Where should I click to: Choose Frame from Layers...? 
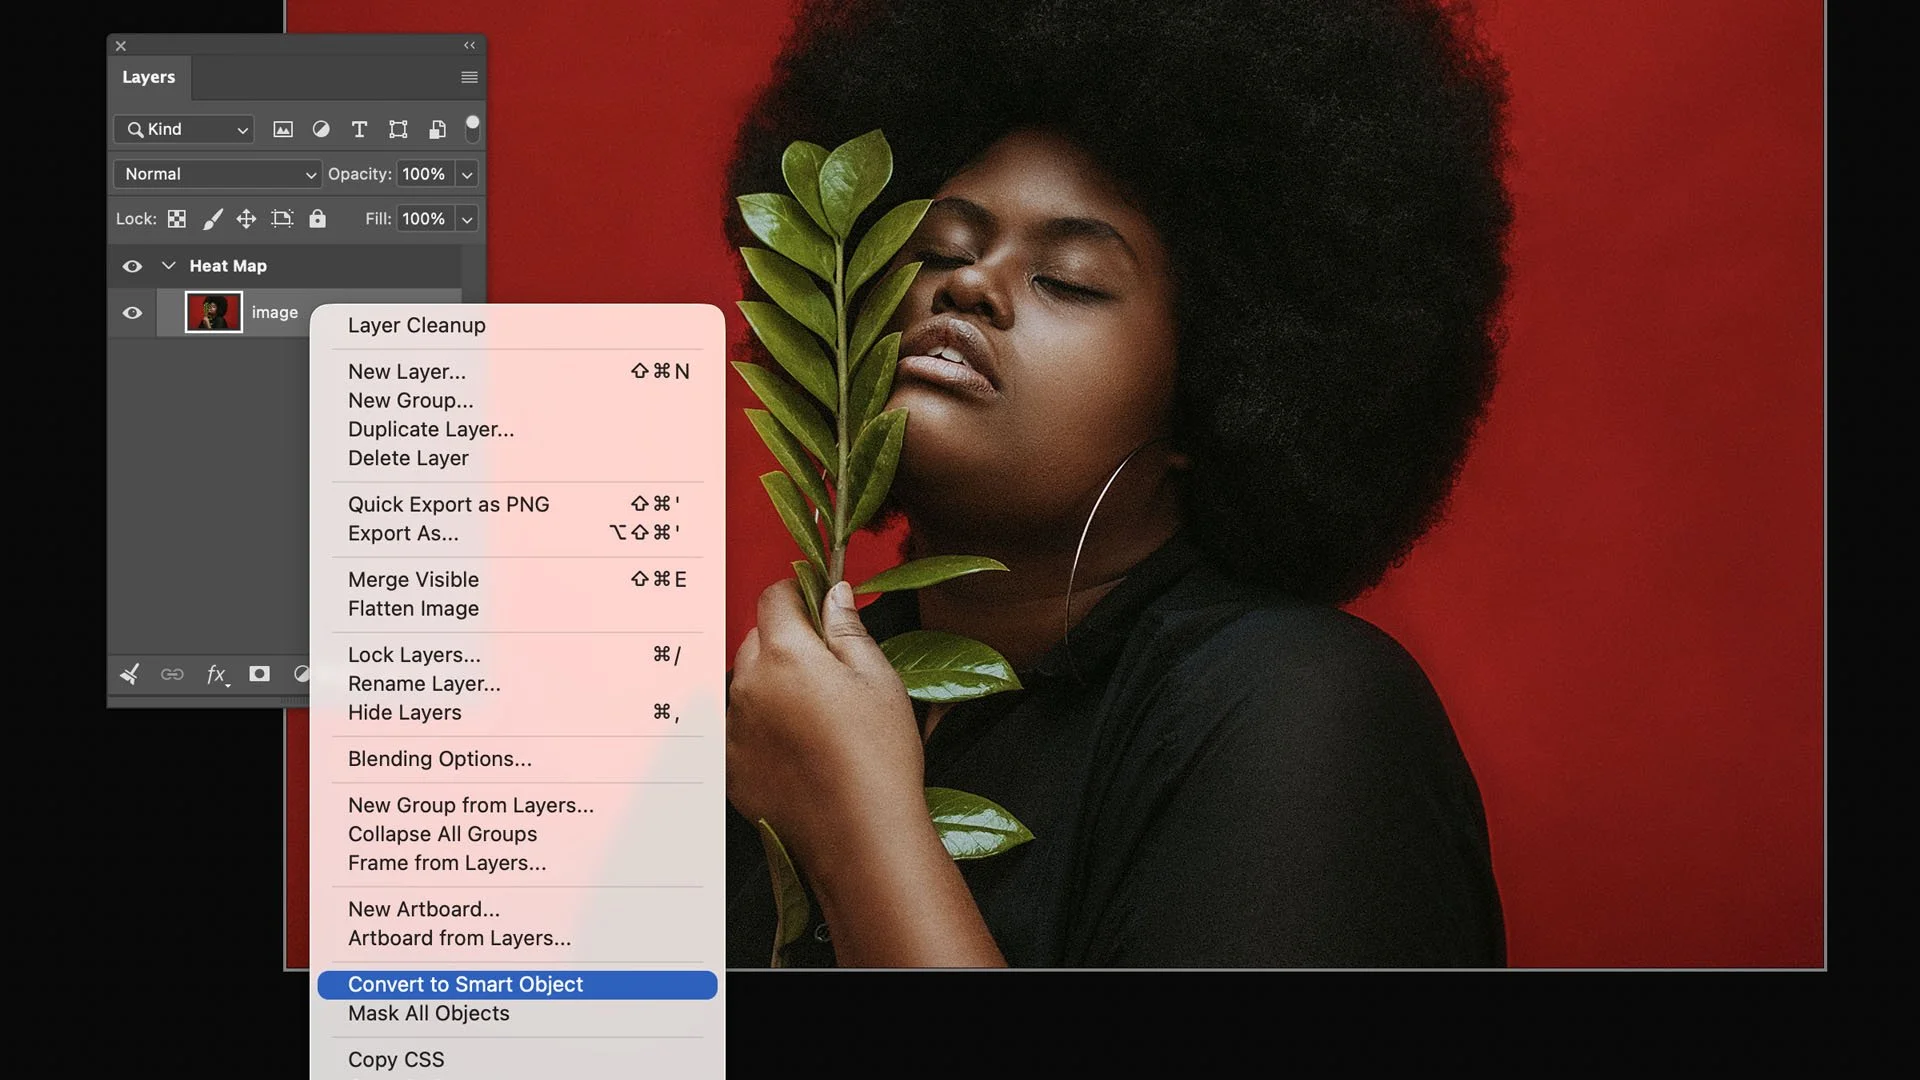[517, 864]
